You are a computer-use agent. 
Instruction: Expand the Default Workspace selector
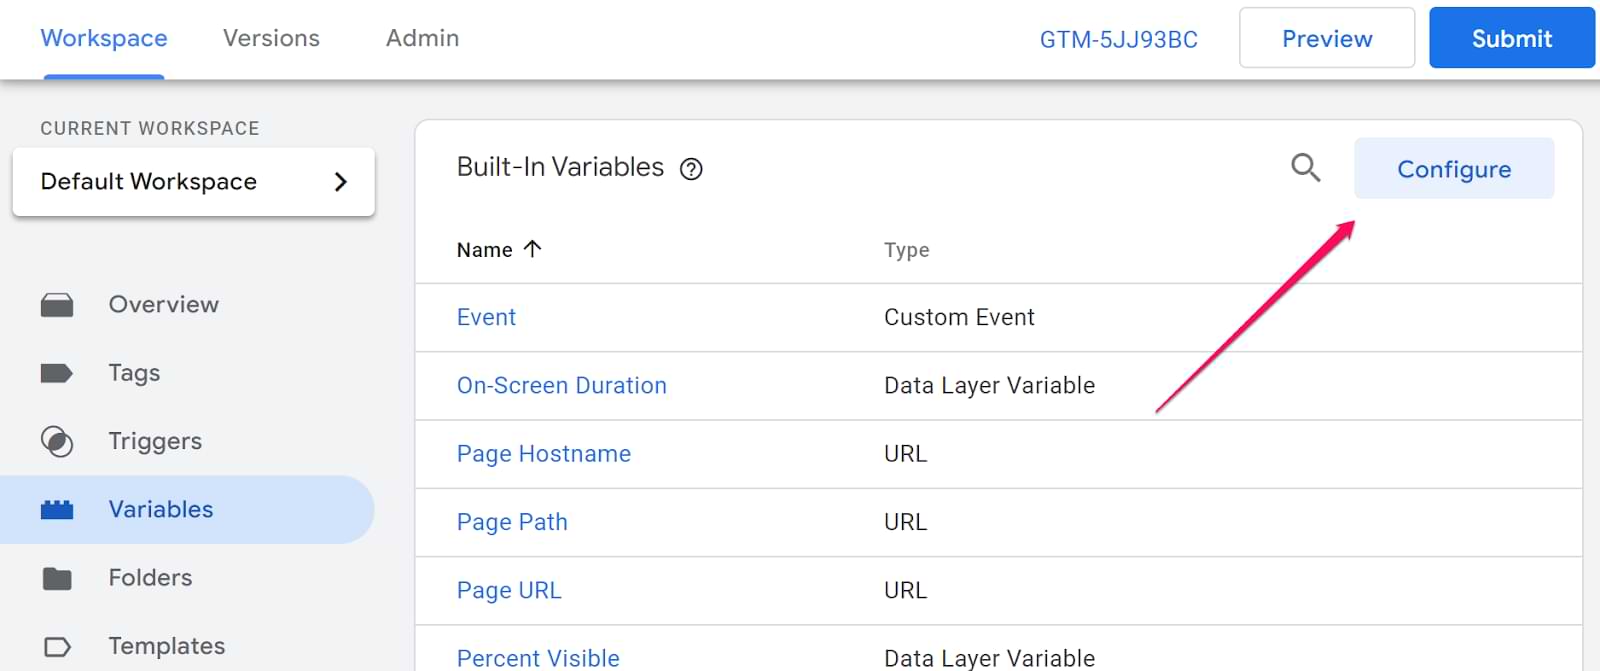[x=193, y=182]
